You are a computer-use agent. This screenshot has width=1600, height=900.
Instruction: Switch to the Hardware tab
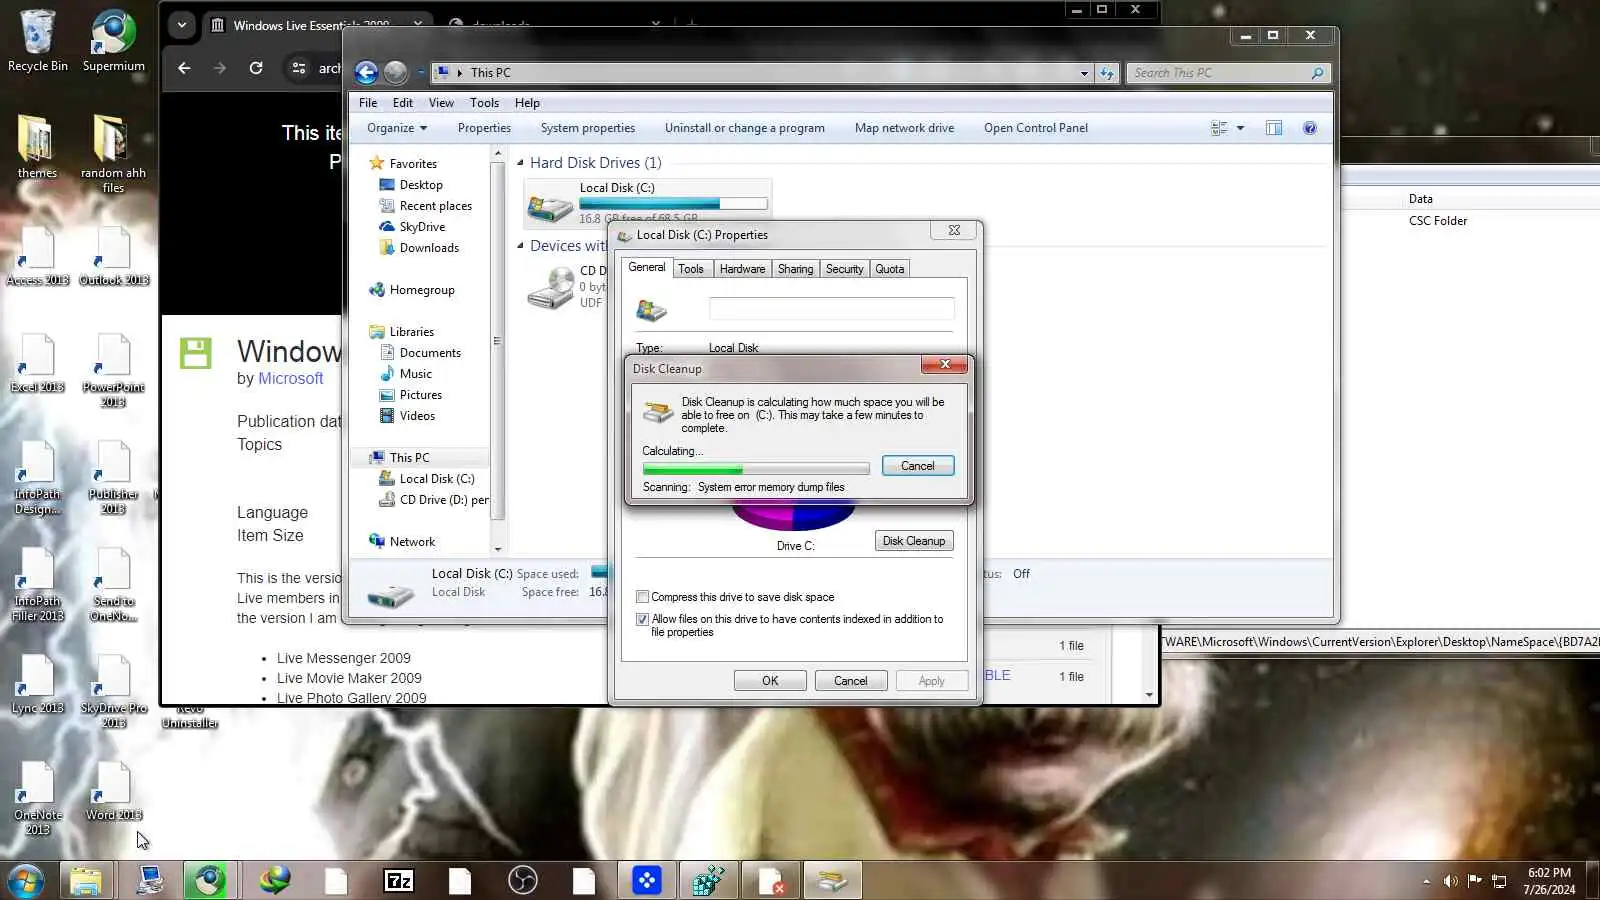tap(742, 269)
